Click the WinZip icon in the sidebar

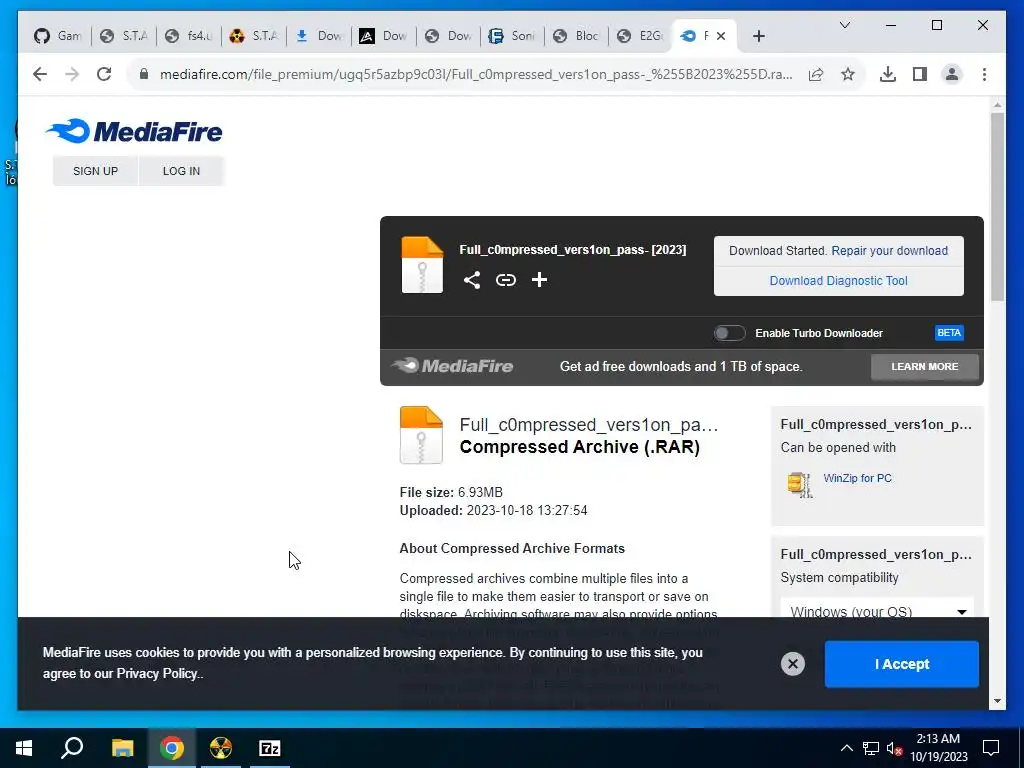click(800, 485)
